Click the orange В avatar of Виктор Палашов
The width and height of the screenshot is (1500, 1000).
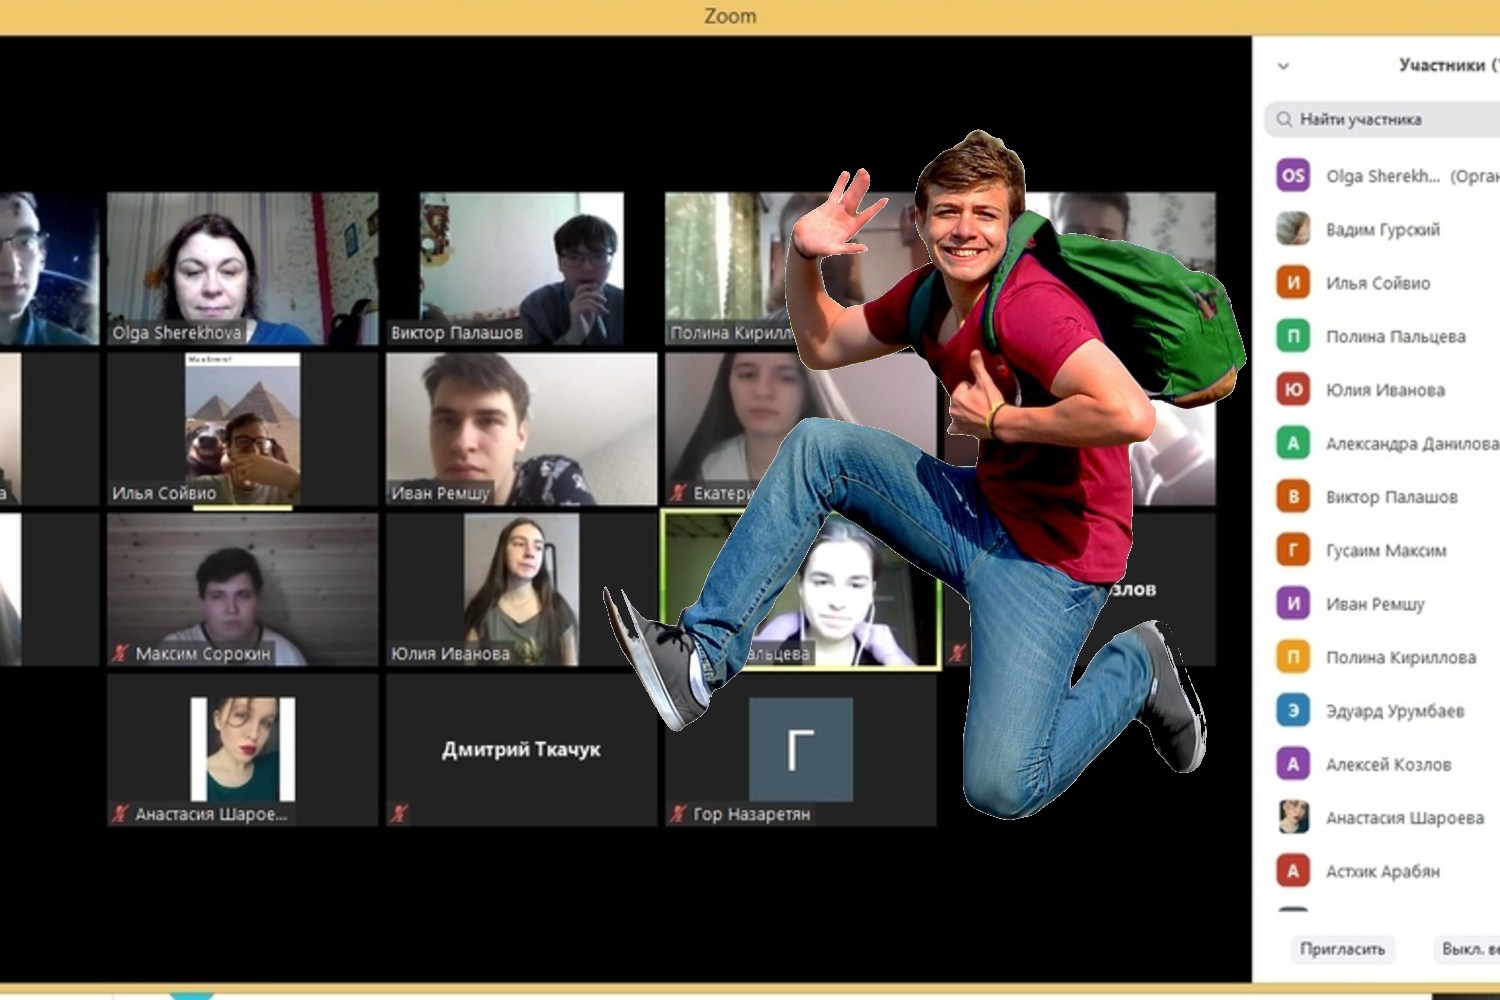[1293, 496]
